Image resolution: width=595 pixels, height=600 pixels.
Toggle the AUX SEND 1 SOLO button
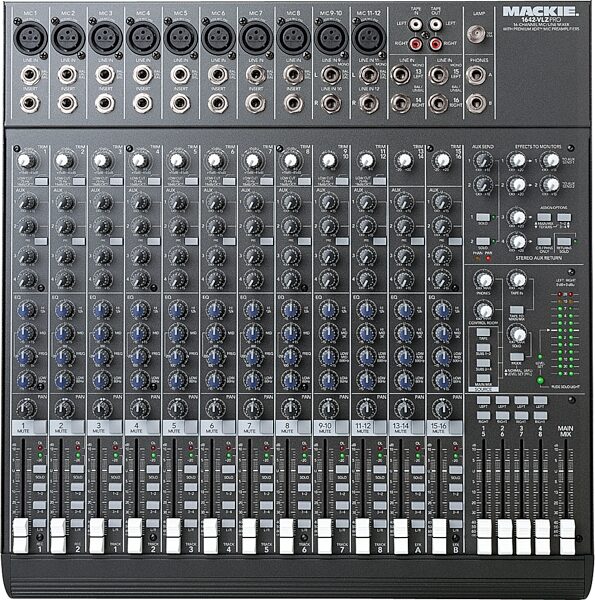(483, 217)
